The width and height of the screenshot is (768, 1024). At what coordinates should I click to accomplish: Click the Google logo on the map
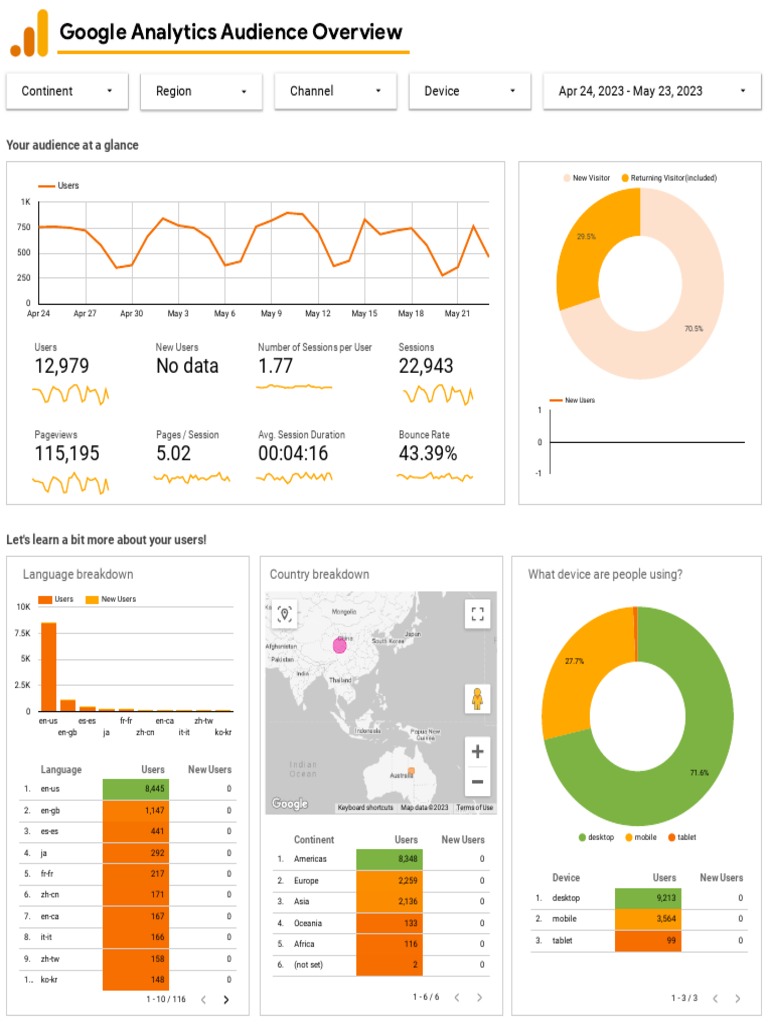point(289,803)
